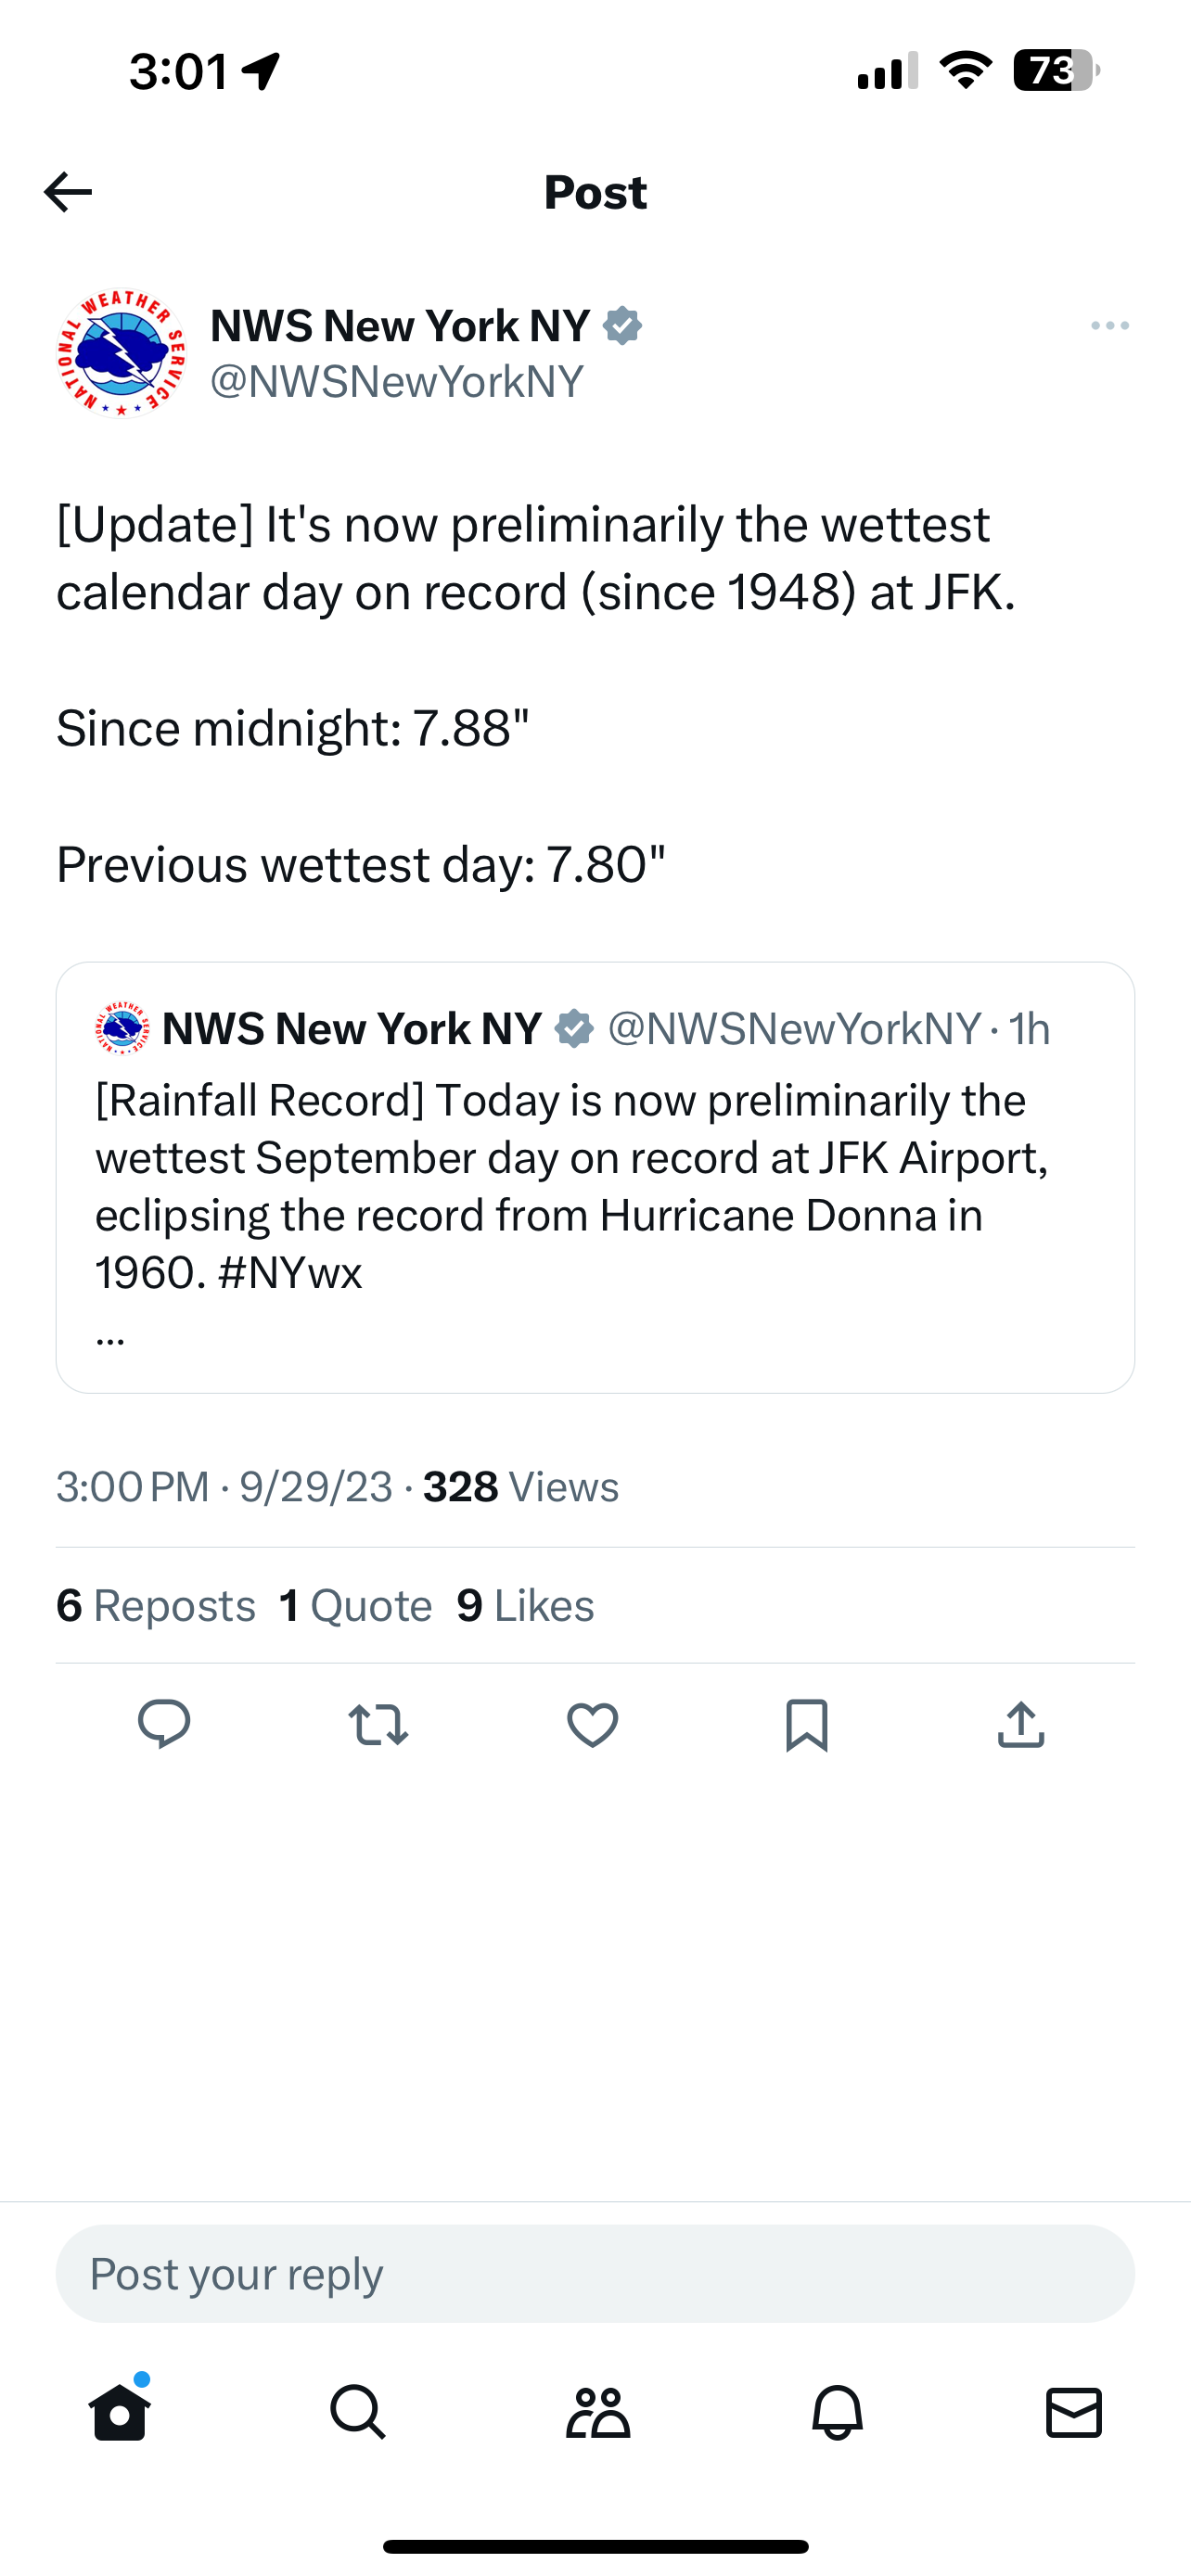Open NWS New York NY profile picture
This screenshot has width=1191, height=2576.
(x=121, y=353)
